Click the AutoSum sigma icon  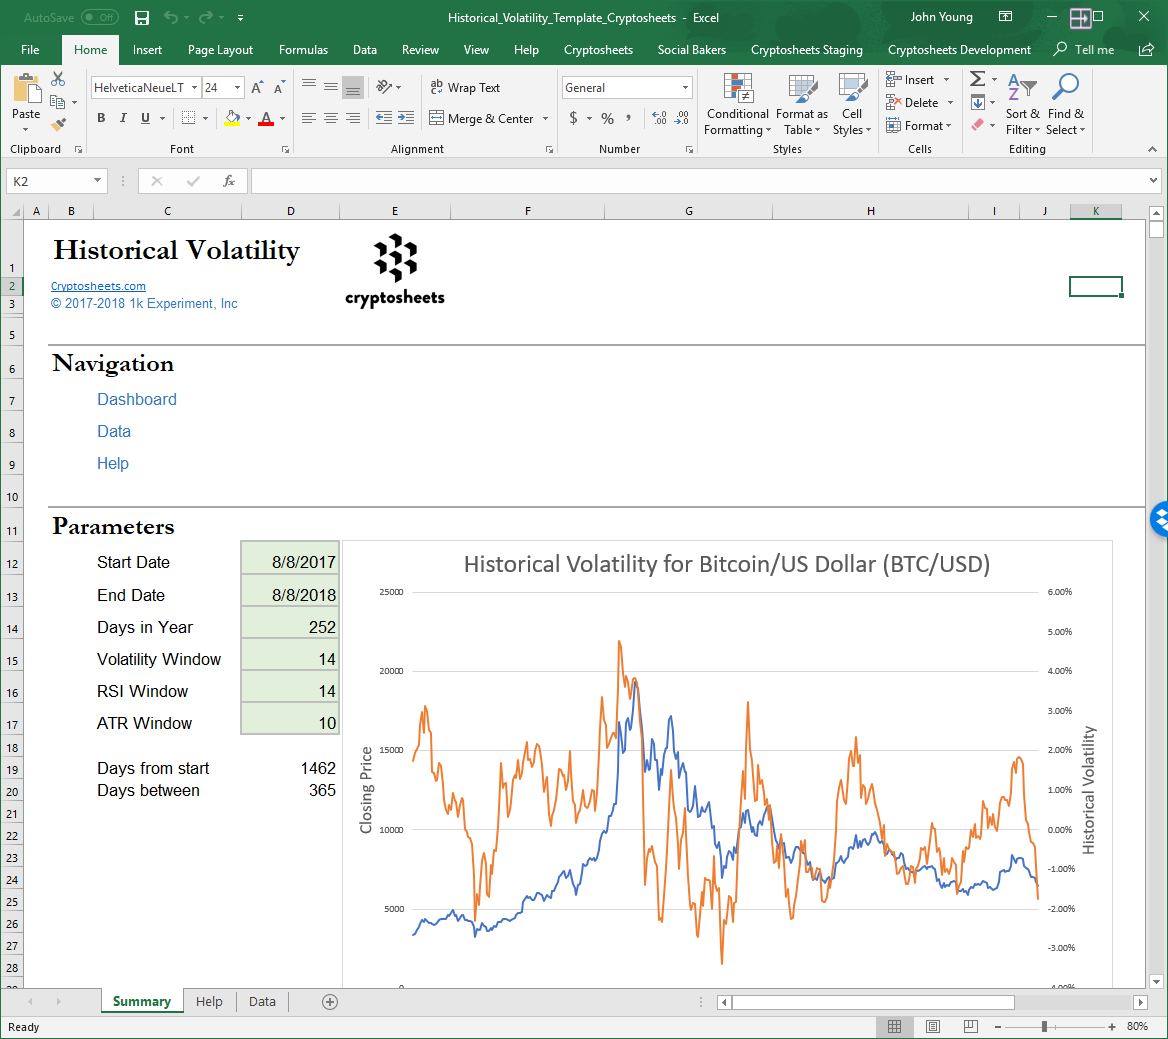[x=977, y=79]
